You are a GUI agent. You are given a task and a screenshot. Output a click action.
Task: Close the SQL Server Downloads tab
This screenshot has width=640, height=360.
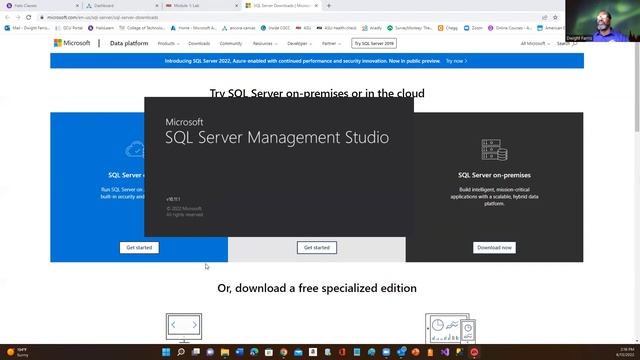point(316,6)
